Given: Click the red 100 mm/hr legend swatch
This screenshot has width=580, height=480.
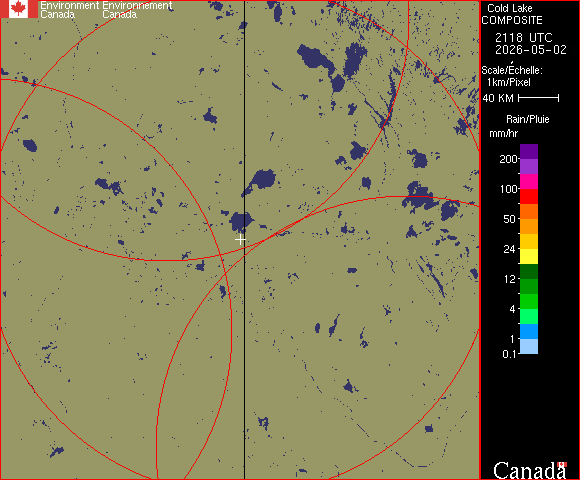Looking at the screenshot, I should tap(529, 196).
